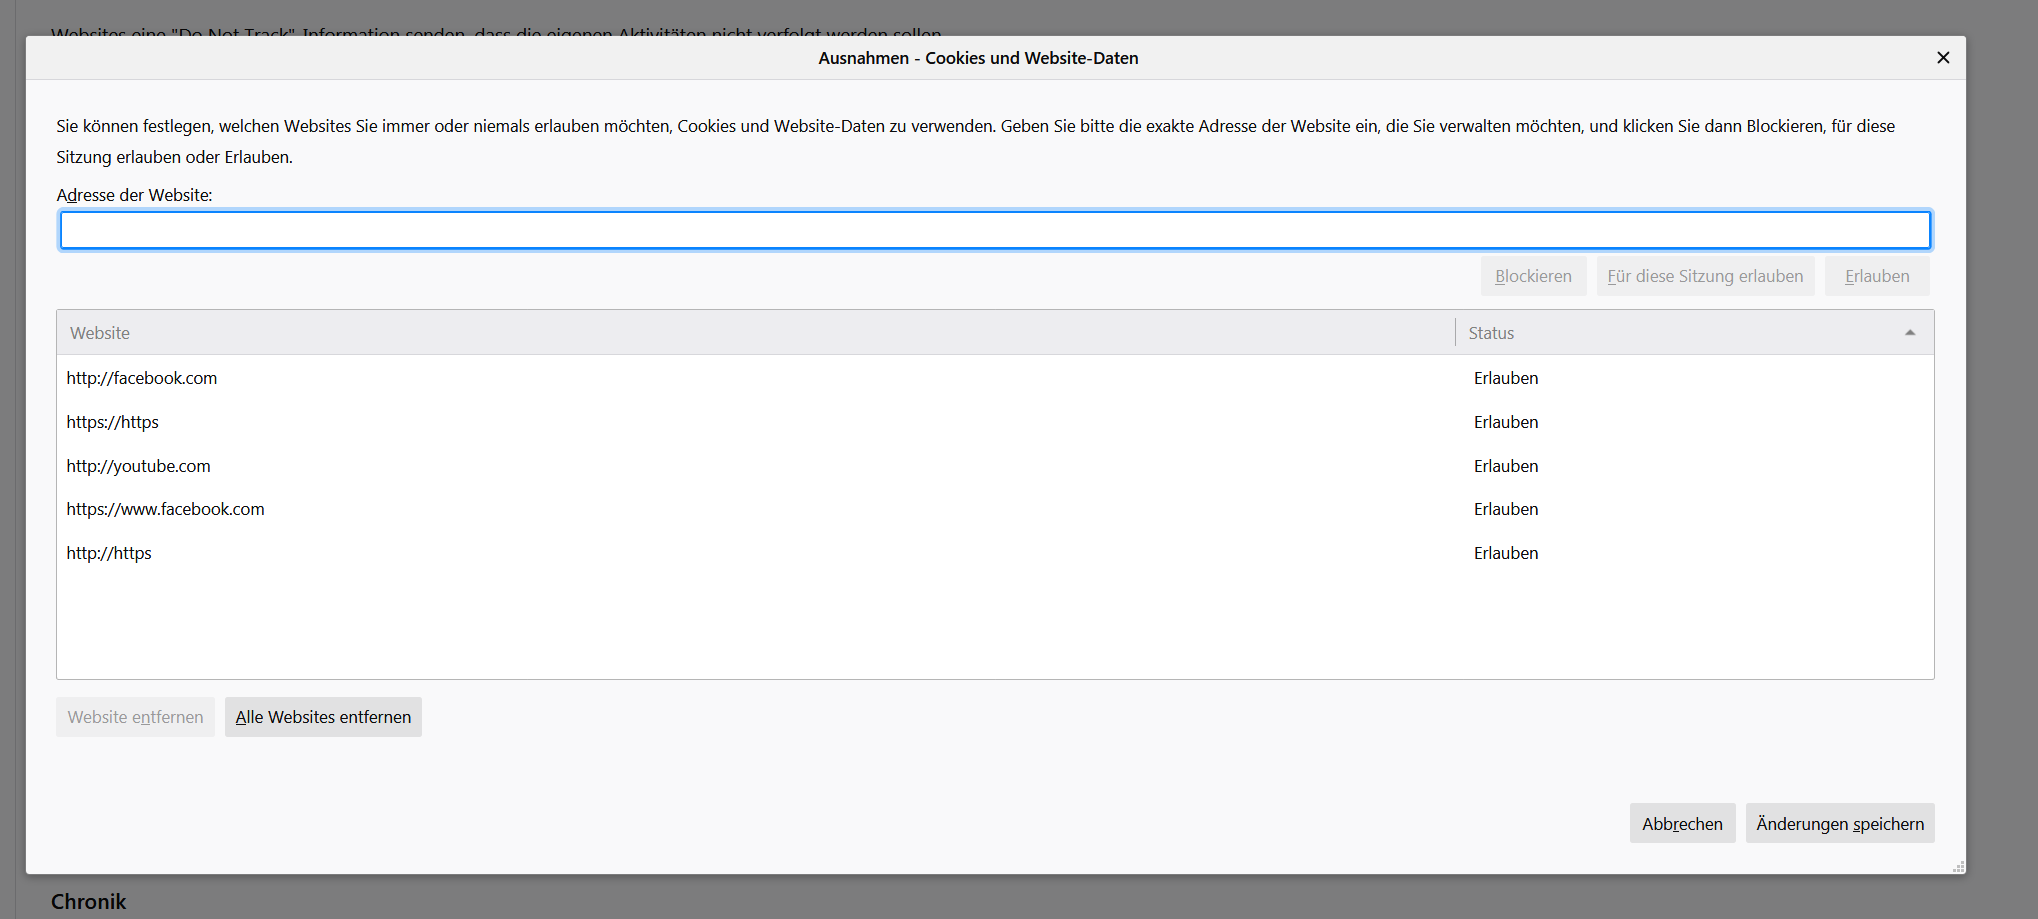Select the http://https list entry

coord(109,553)
